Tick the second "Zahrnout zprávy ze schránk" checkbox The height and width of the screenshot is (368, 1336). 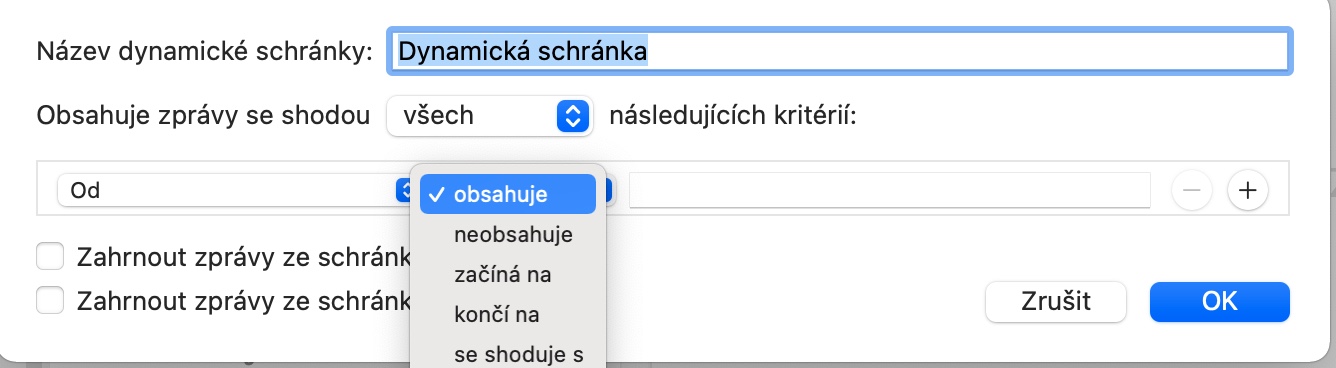[50, 300]
